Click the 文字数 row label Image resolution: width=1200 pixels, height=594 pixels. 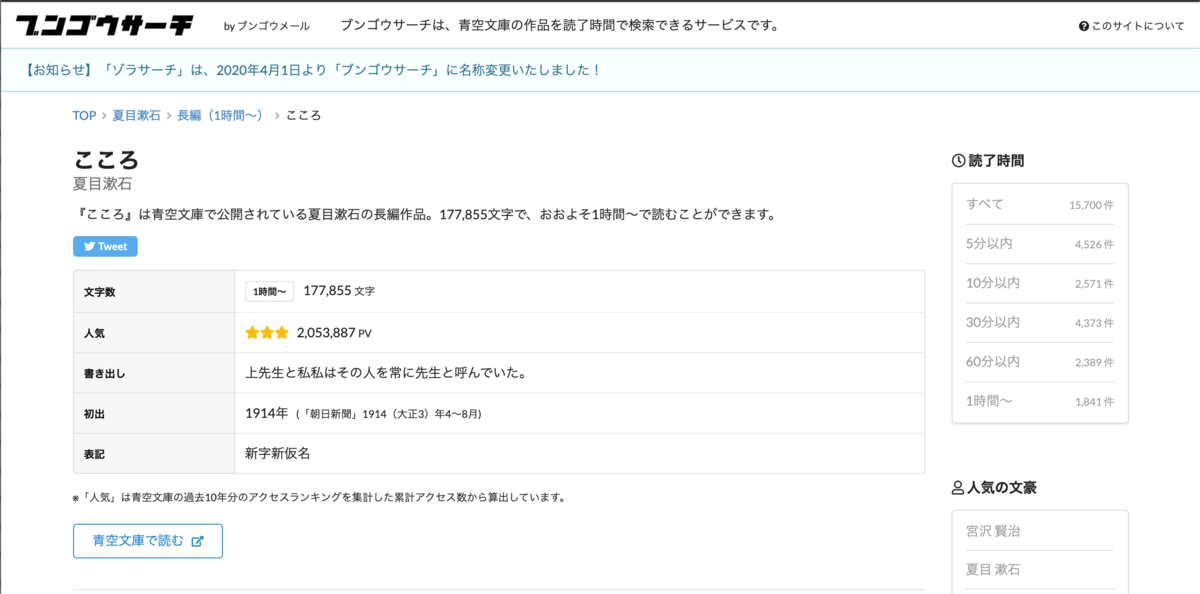pyautogui.click(x=100, y=292)
